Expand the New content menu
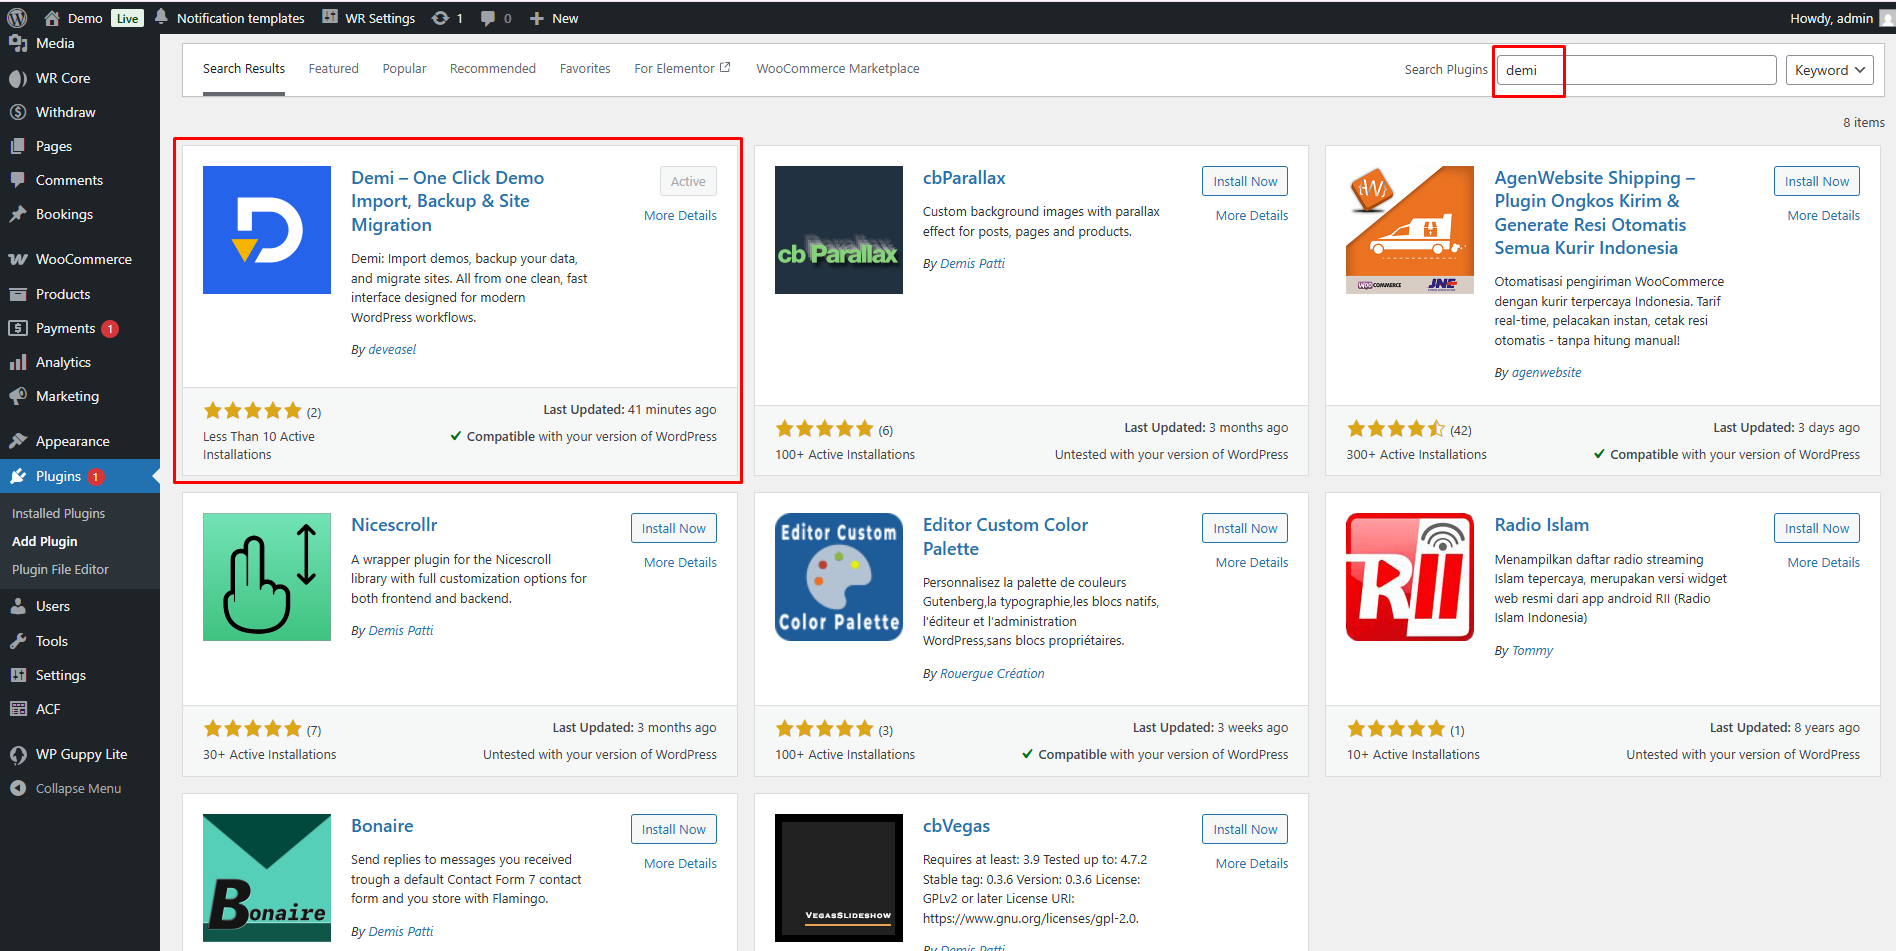Viewport: 1896px width, 951px height. pos(554,18)
